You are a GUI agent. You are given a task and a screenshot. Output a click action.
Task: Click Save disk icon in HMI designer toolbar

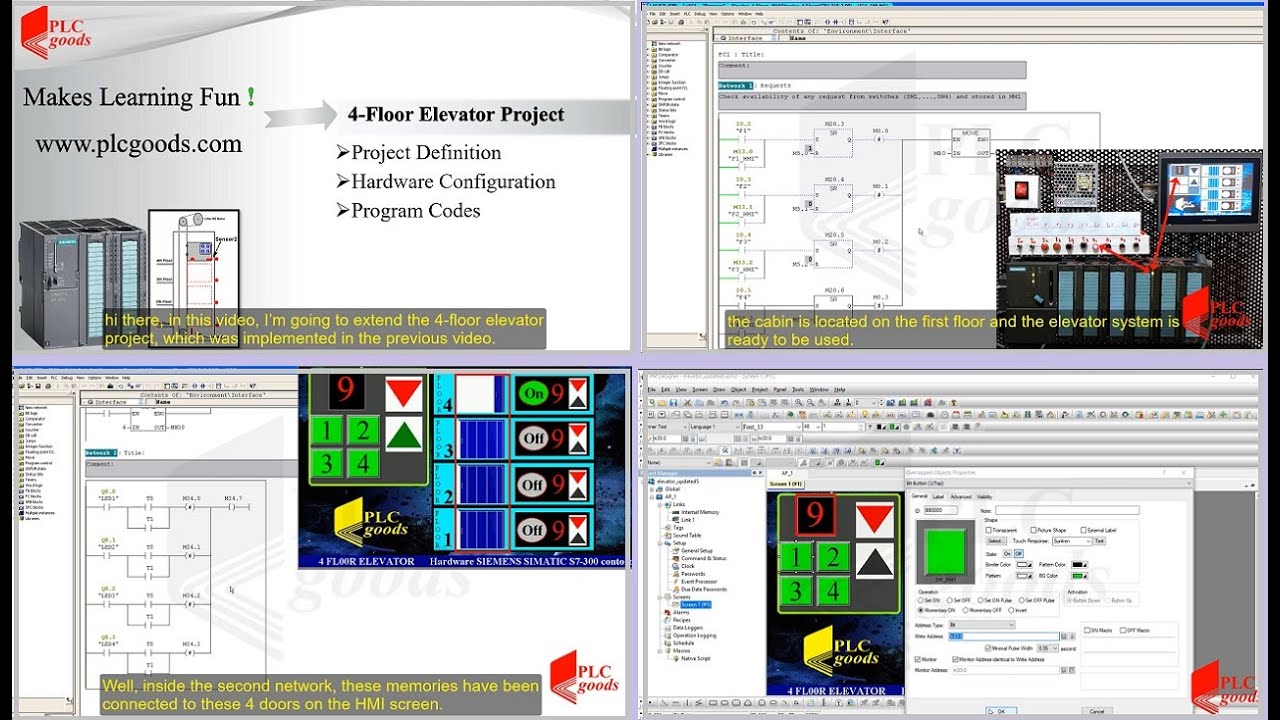point(673,402)
